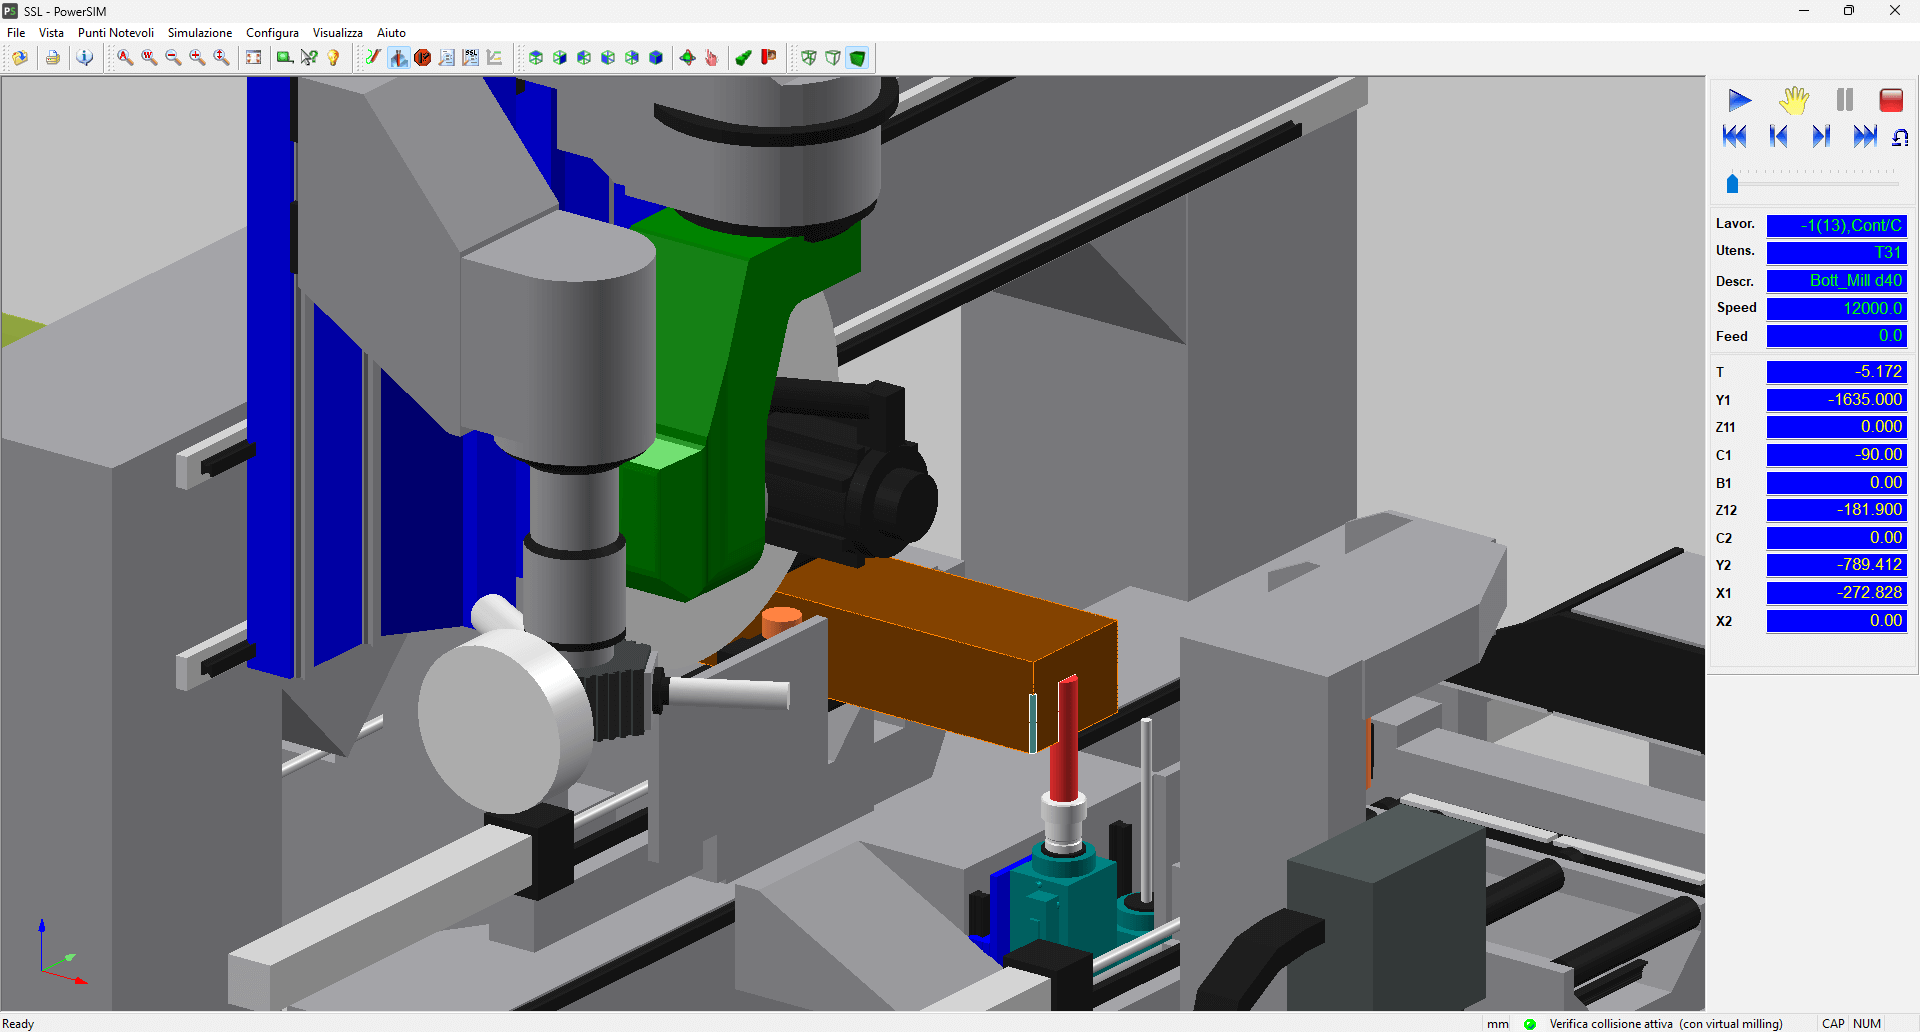Click the info toolbar icon
The width and height of the screenshot is (1920, 1032).
(x=85, y=58)
